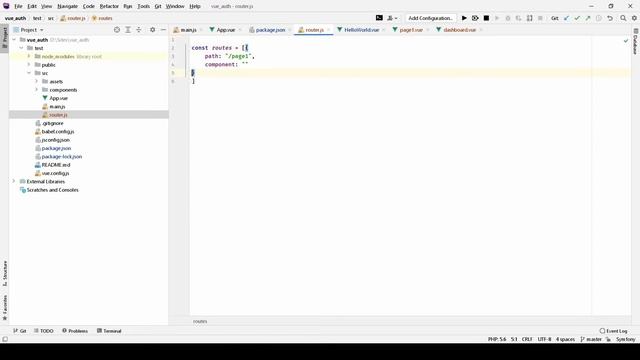Click the Add Configuration button

pos(430,18)
